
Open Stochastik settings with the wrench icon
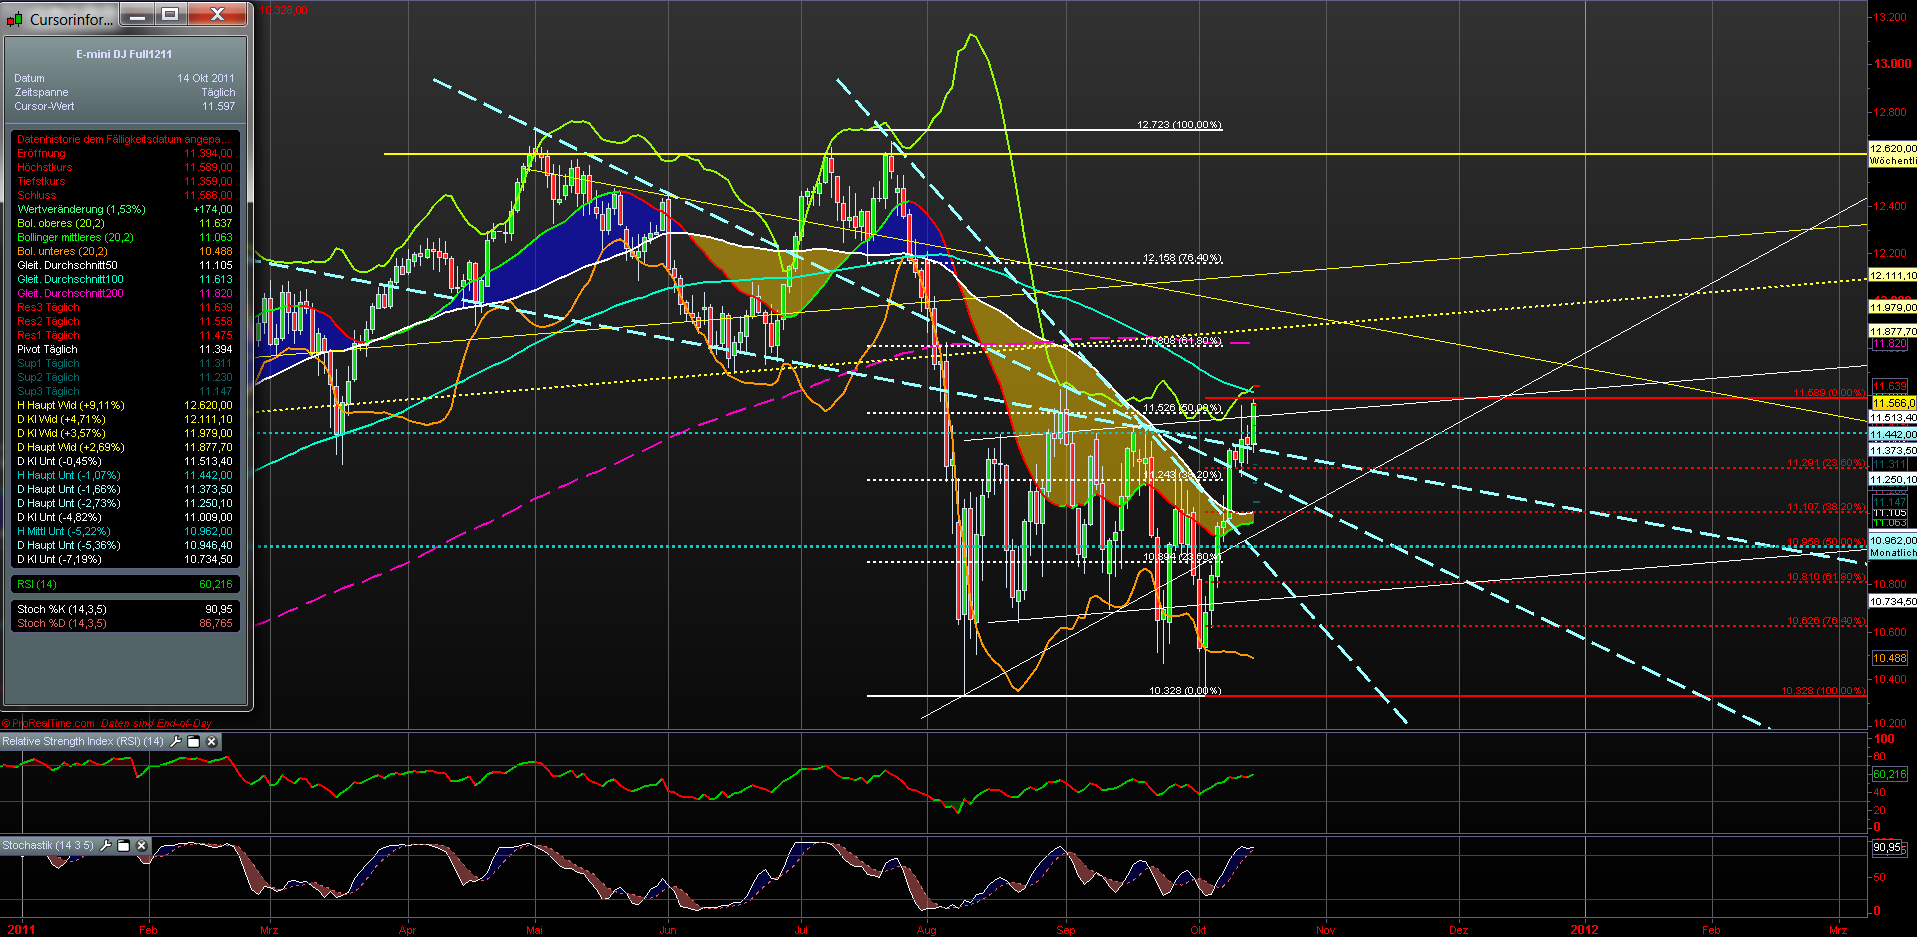tap(106, 845)
